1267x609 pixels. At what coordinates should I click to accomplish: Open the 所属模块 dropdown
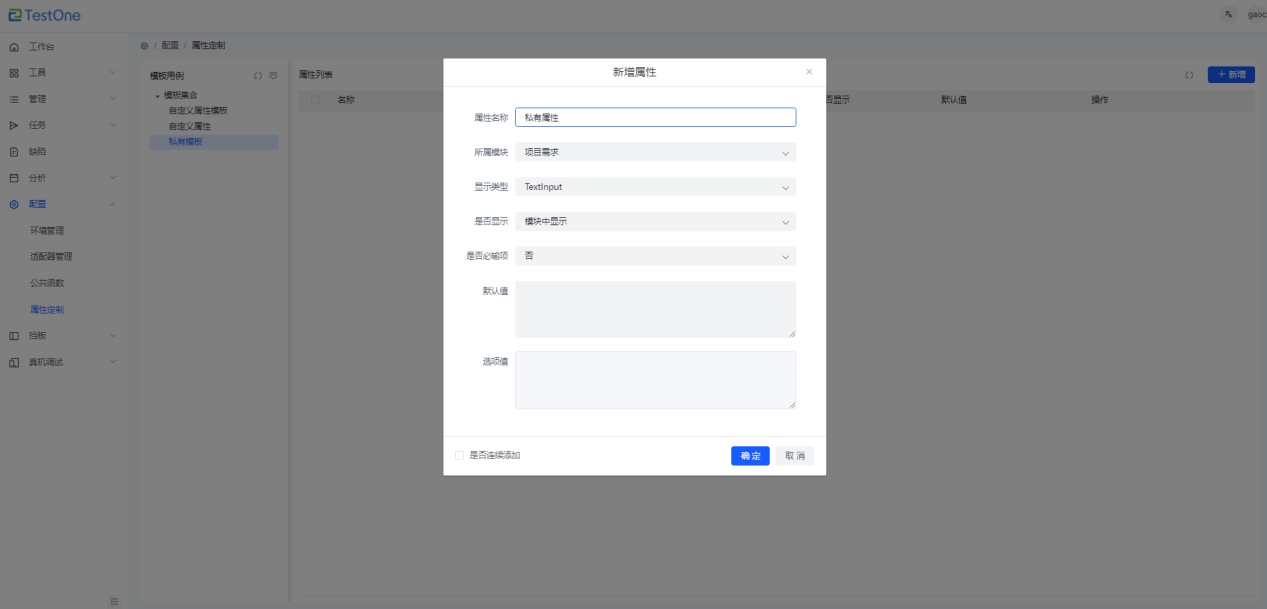655,152
